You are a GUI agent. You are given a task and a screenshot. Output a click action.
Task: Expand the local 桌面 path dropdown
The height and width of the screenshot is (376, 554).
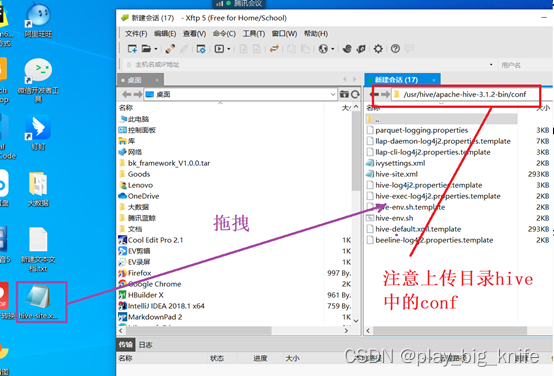pyautogui.click(x=332, y=94)
